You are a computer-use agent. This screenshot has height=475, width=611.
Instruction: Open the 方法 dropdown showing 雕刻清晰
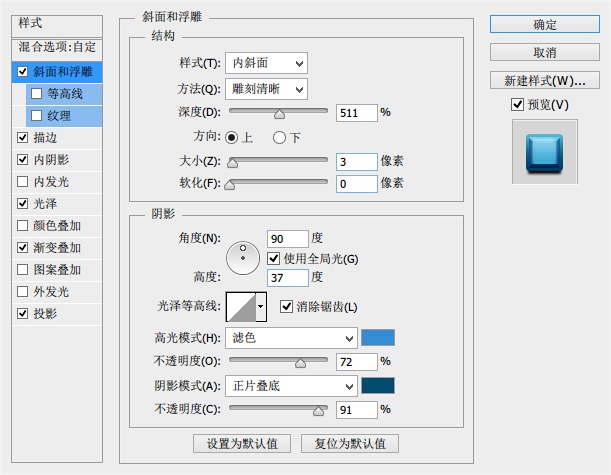point(266,89)
